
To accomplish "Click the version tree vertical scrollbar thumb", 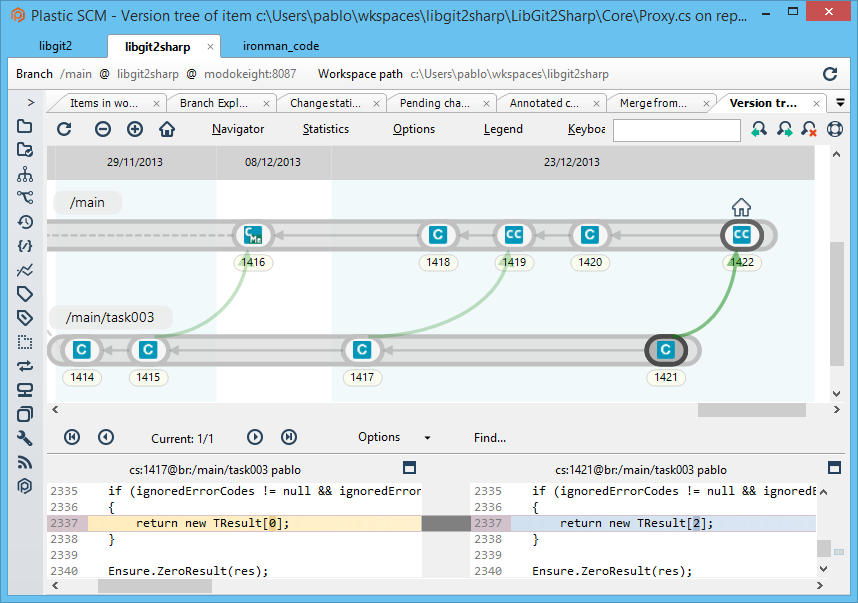I will pos(837,304).
